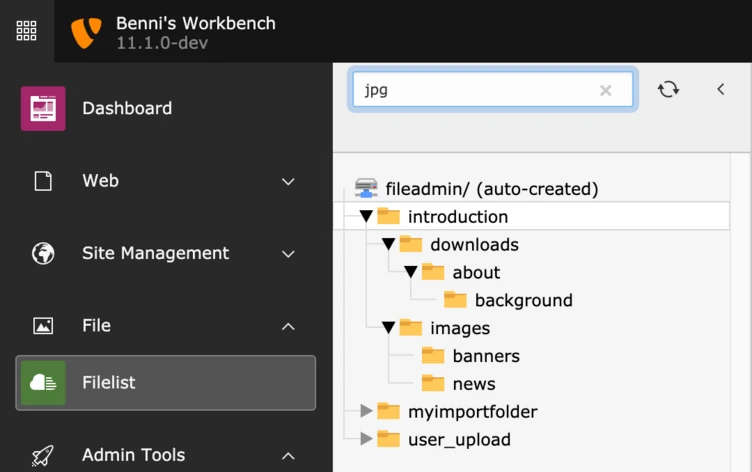
Task: Expand the myimportfolder node
Action: click(366, 411)
